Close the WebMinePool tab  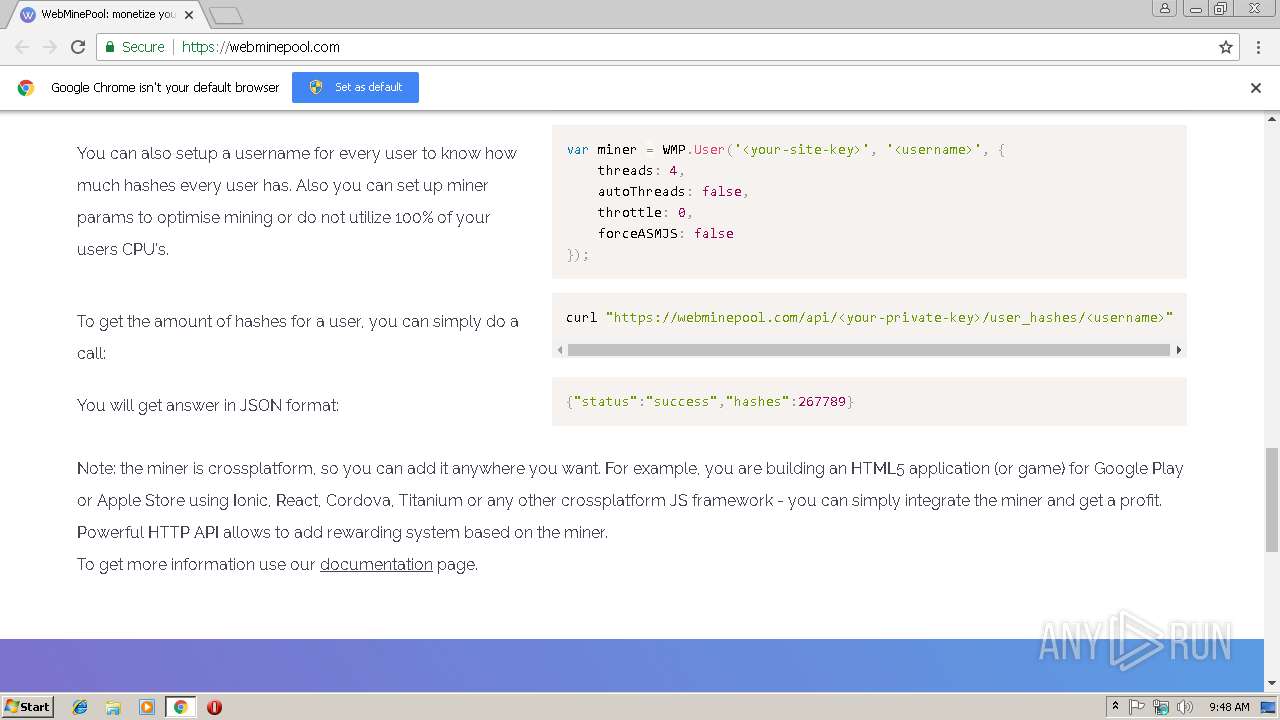click(x=189, y=15)
